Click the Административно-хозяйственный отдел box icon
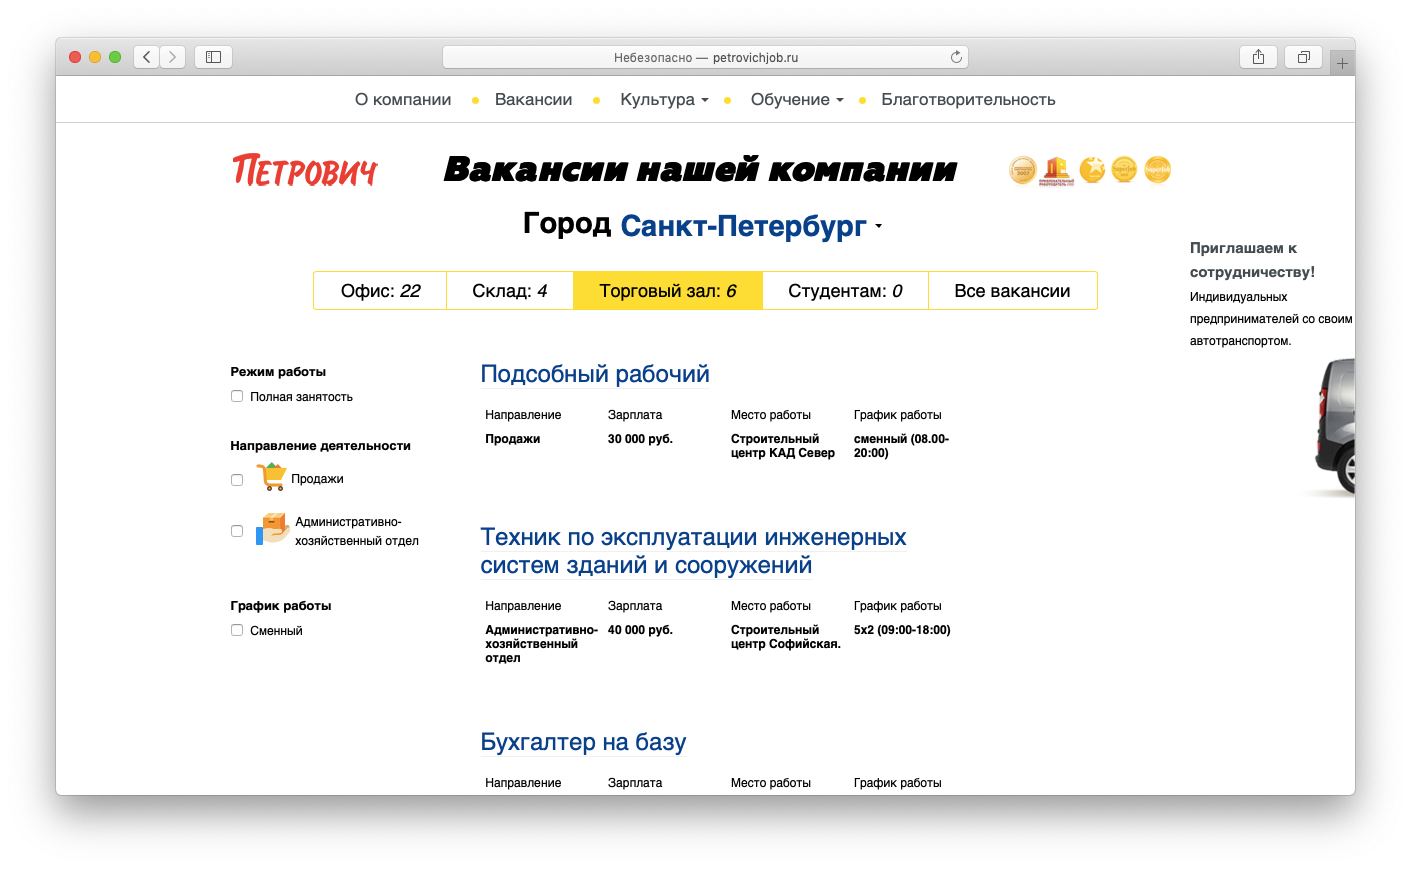This screenshot has width=1411, height=869. [x=272, y=529]
